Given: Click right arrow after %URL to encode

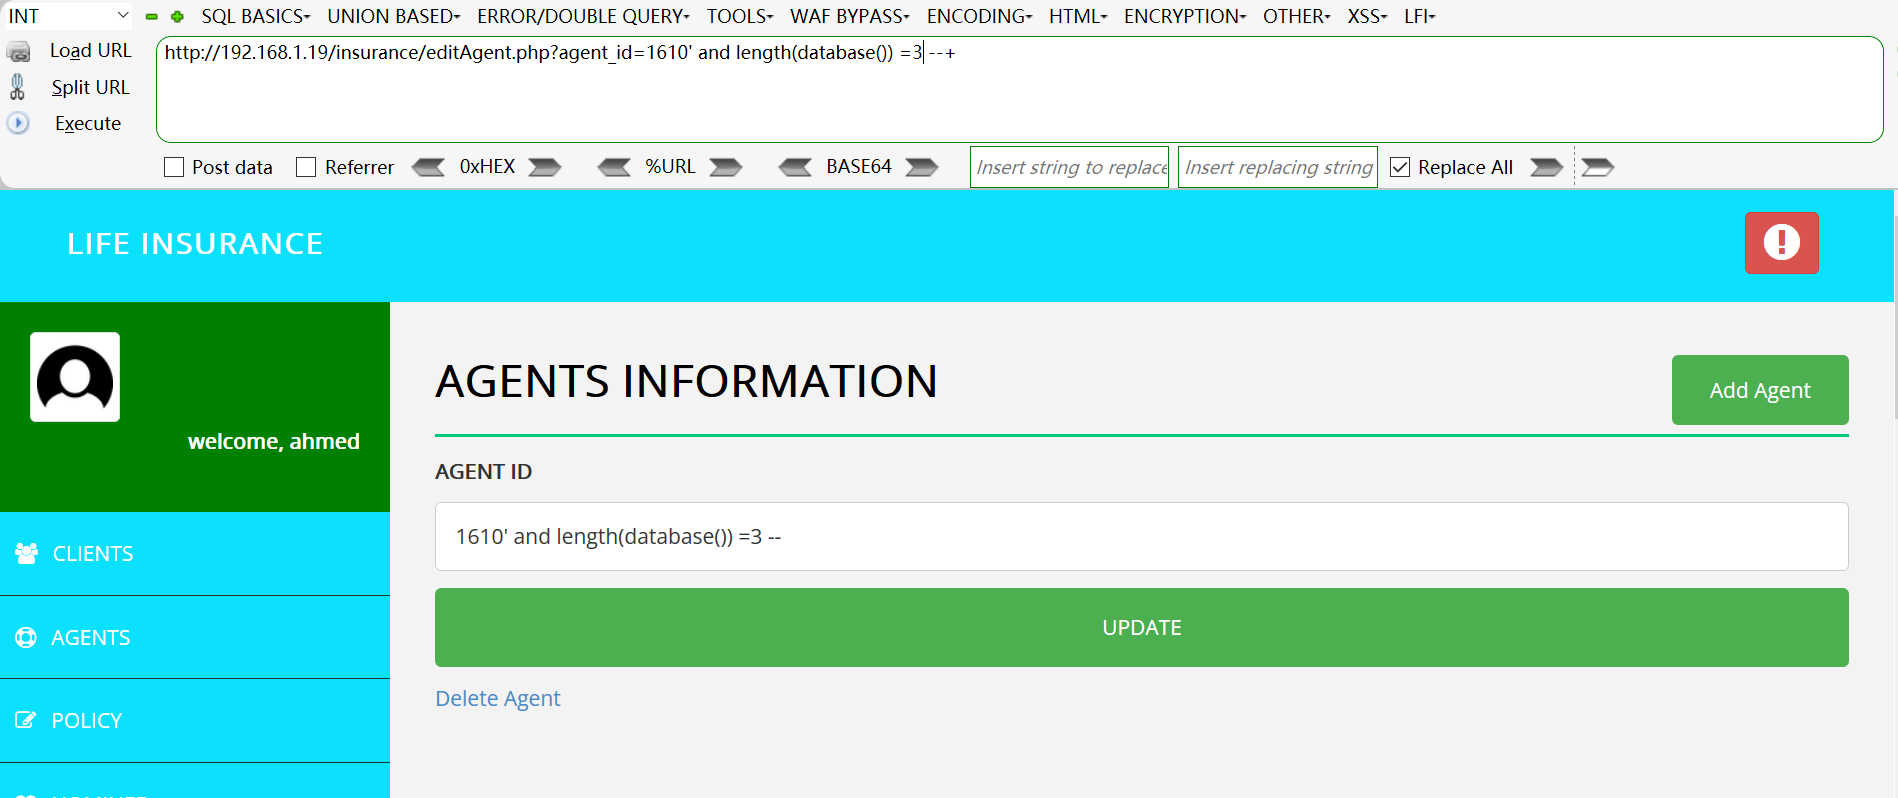Looking at the screenshot, I should (726, 167).
